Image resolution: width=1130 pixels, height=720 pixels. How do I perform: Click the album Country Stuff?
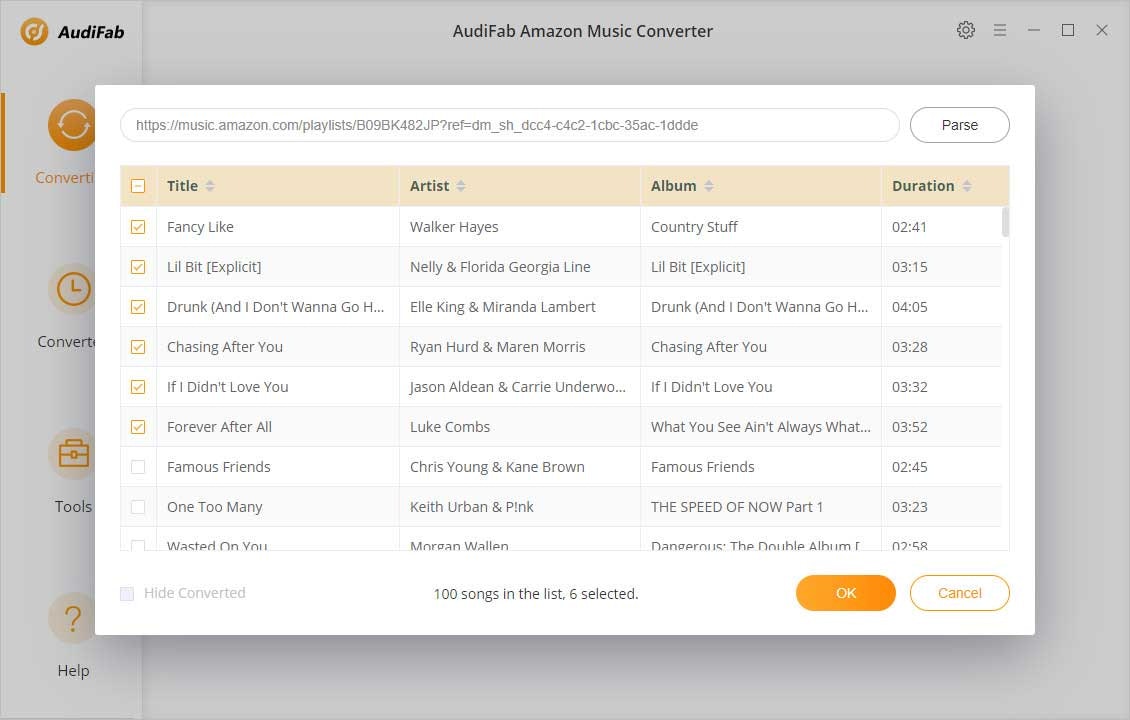click(694, 227)
